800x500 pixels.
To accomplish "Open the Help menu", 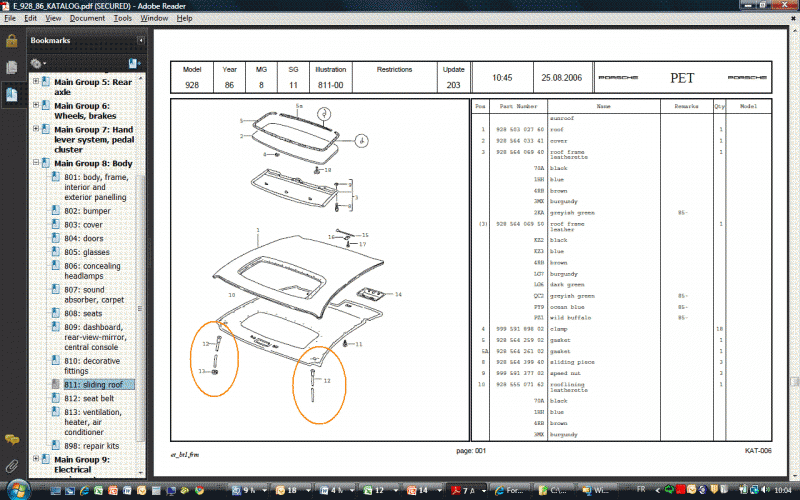I will [184, 18].
